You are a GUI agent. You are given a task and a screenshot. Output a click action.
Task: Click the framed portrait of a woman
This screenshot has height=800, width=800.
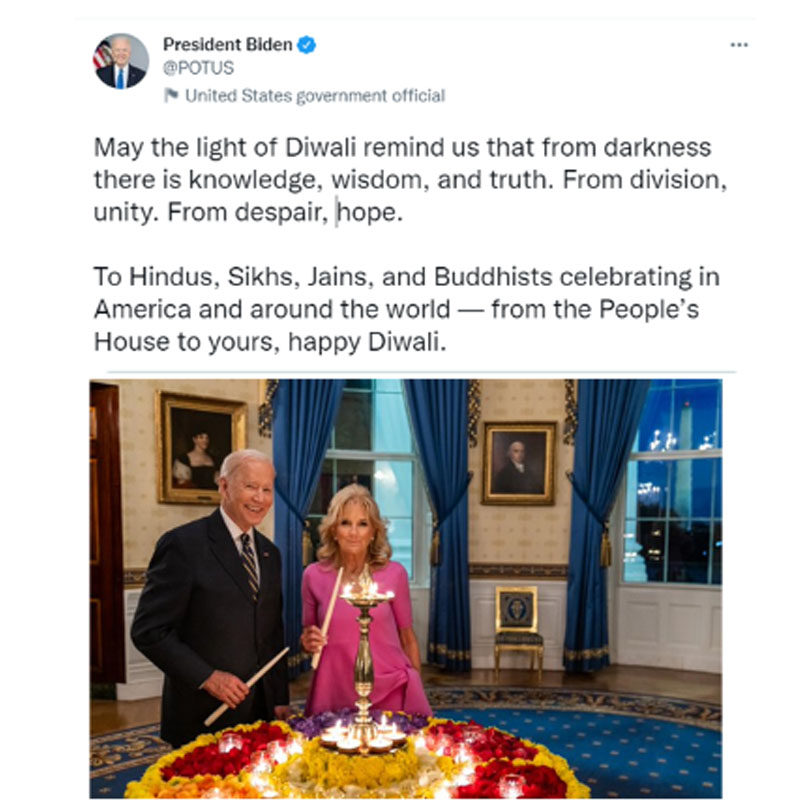point(201,447)
